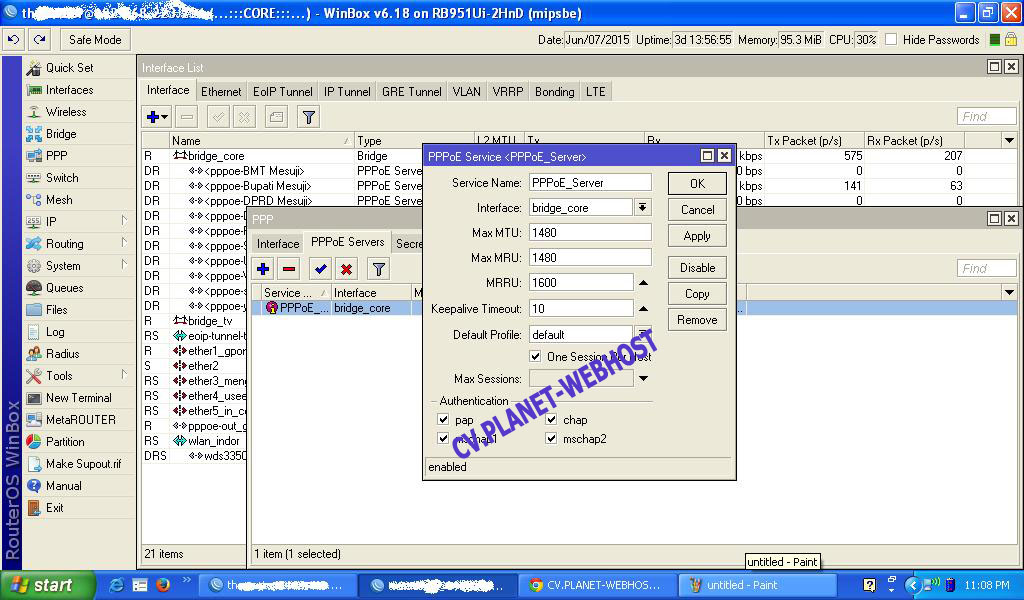
Task: Open the Interface dropdown for bridge_core
Action: coord(643,207)
